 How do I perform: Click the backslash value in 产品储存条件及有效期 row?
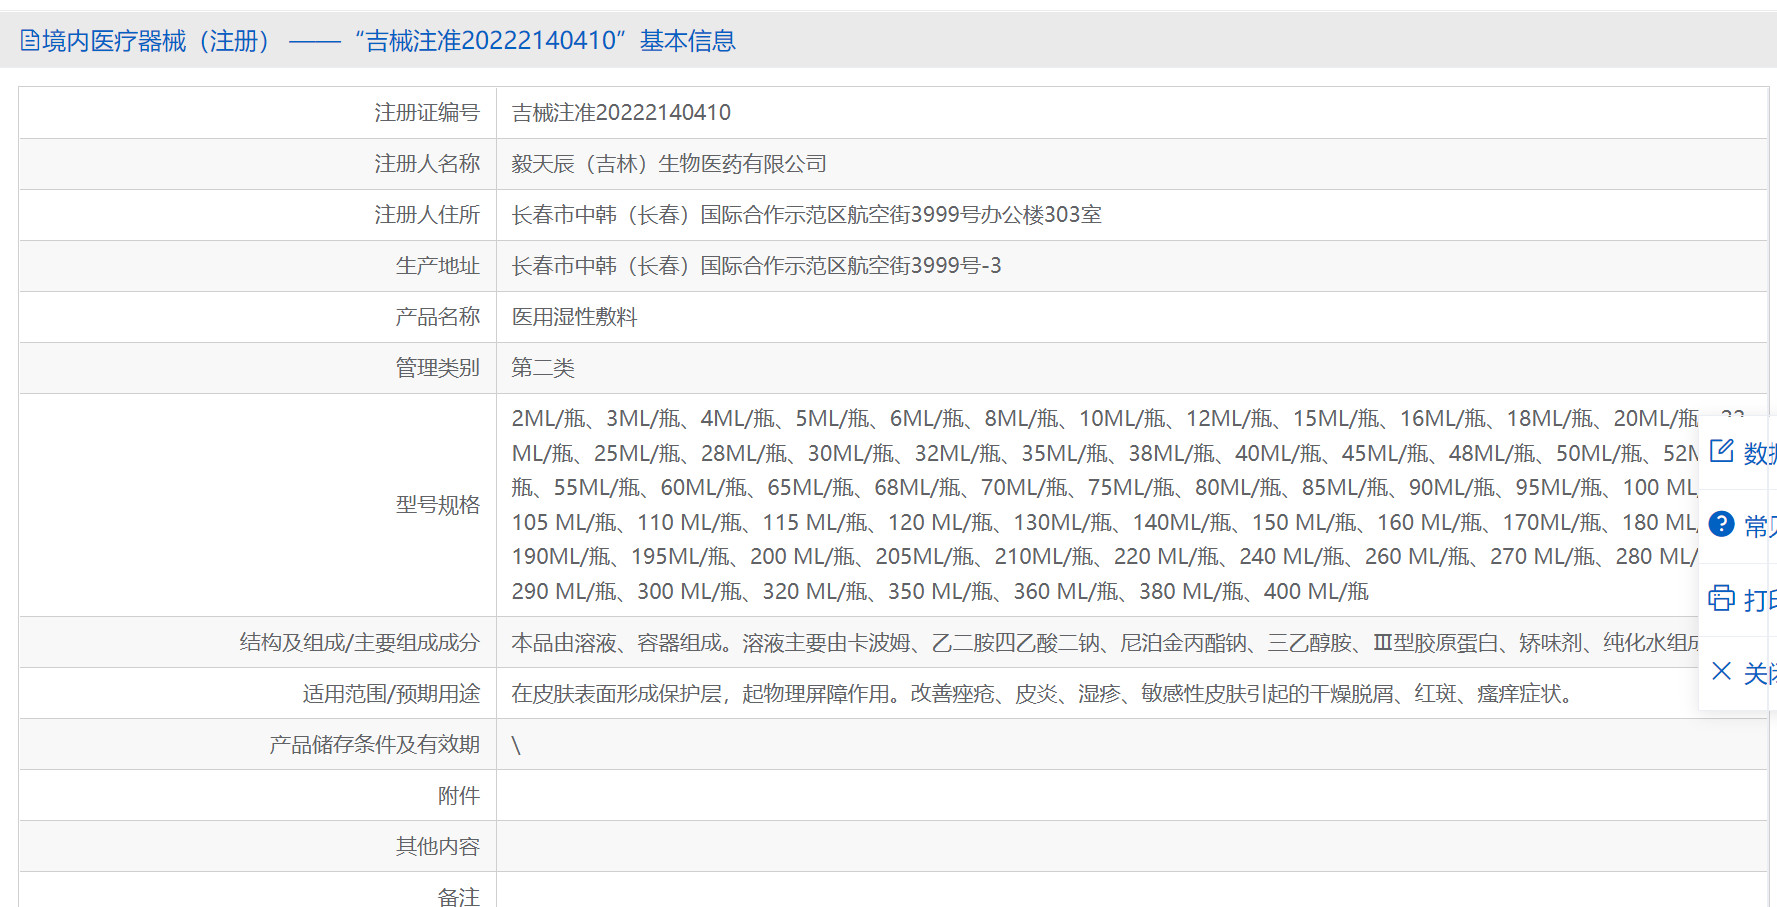click(516, 745)
